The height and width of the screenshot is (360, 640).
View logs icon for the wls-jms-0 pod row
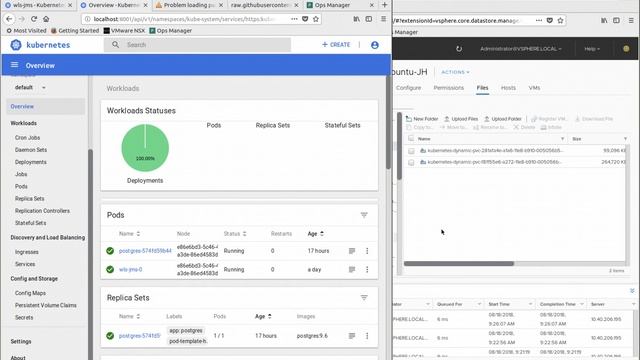352,269
